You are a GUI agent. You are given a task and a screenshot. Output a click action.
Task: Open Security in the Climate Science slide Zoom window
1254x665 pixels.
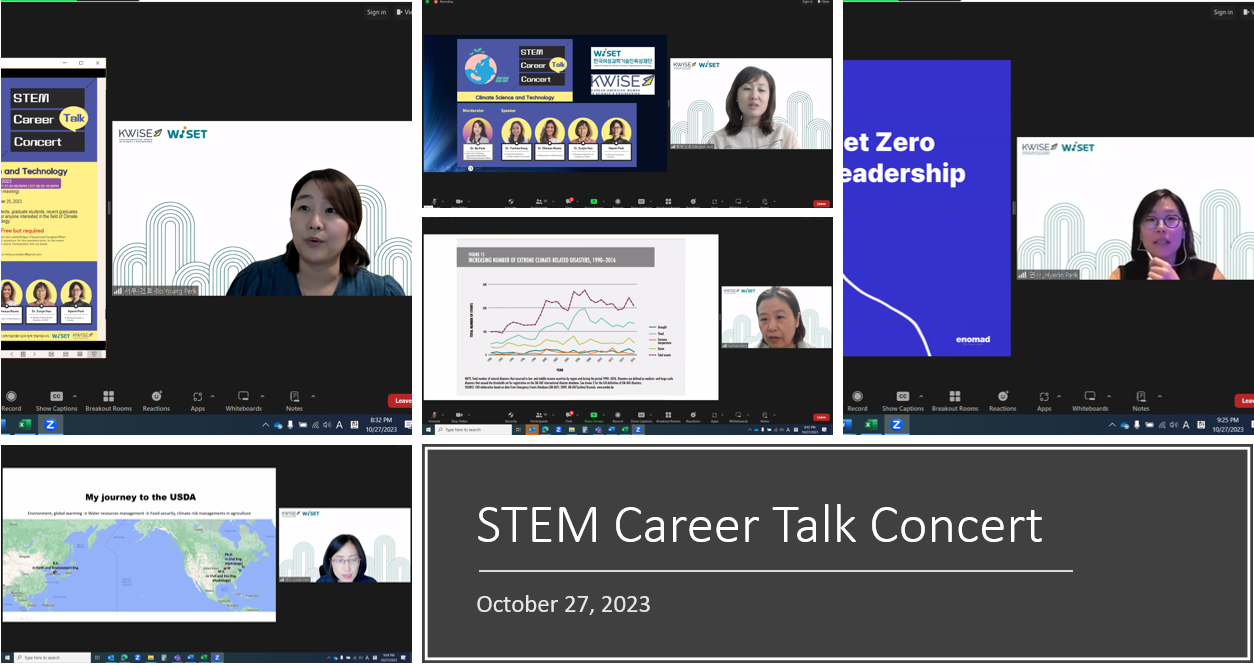pyautogui.click(x=511, y=203)
